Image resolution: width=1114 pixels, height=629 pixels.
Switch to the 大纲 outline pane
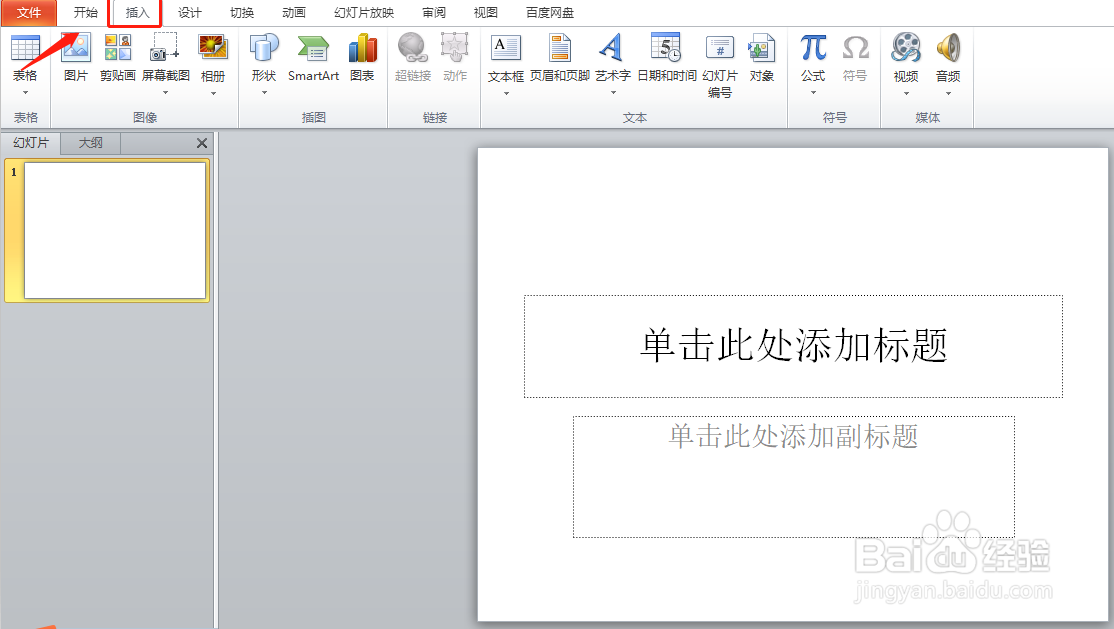coord(89,142)
